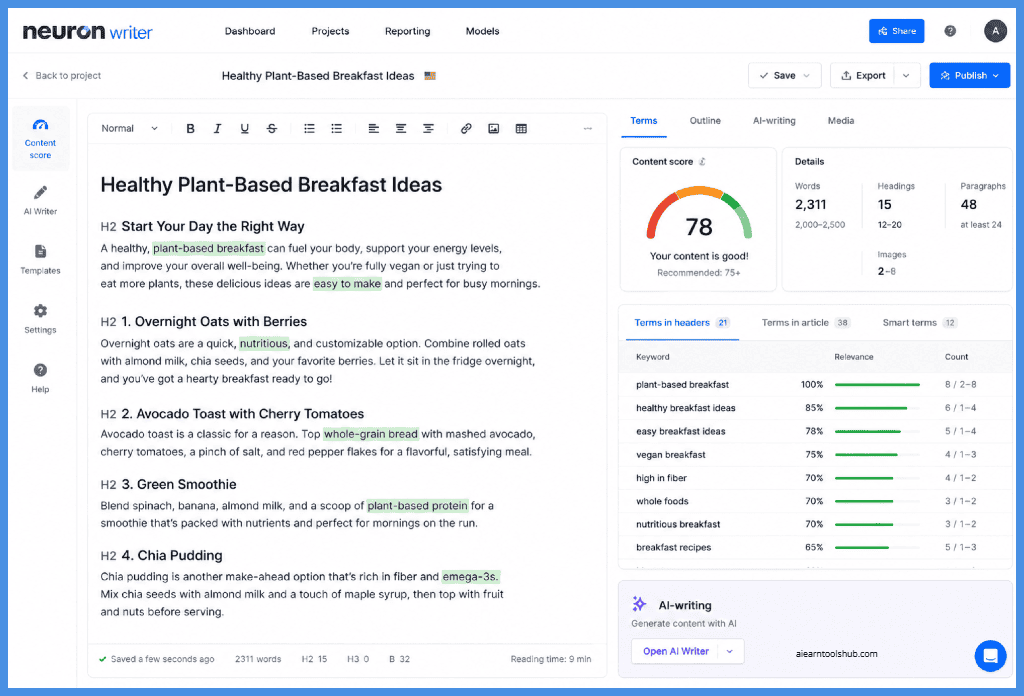
Task: Click the article title in header bar
Action: (x=317, y=76)
